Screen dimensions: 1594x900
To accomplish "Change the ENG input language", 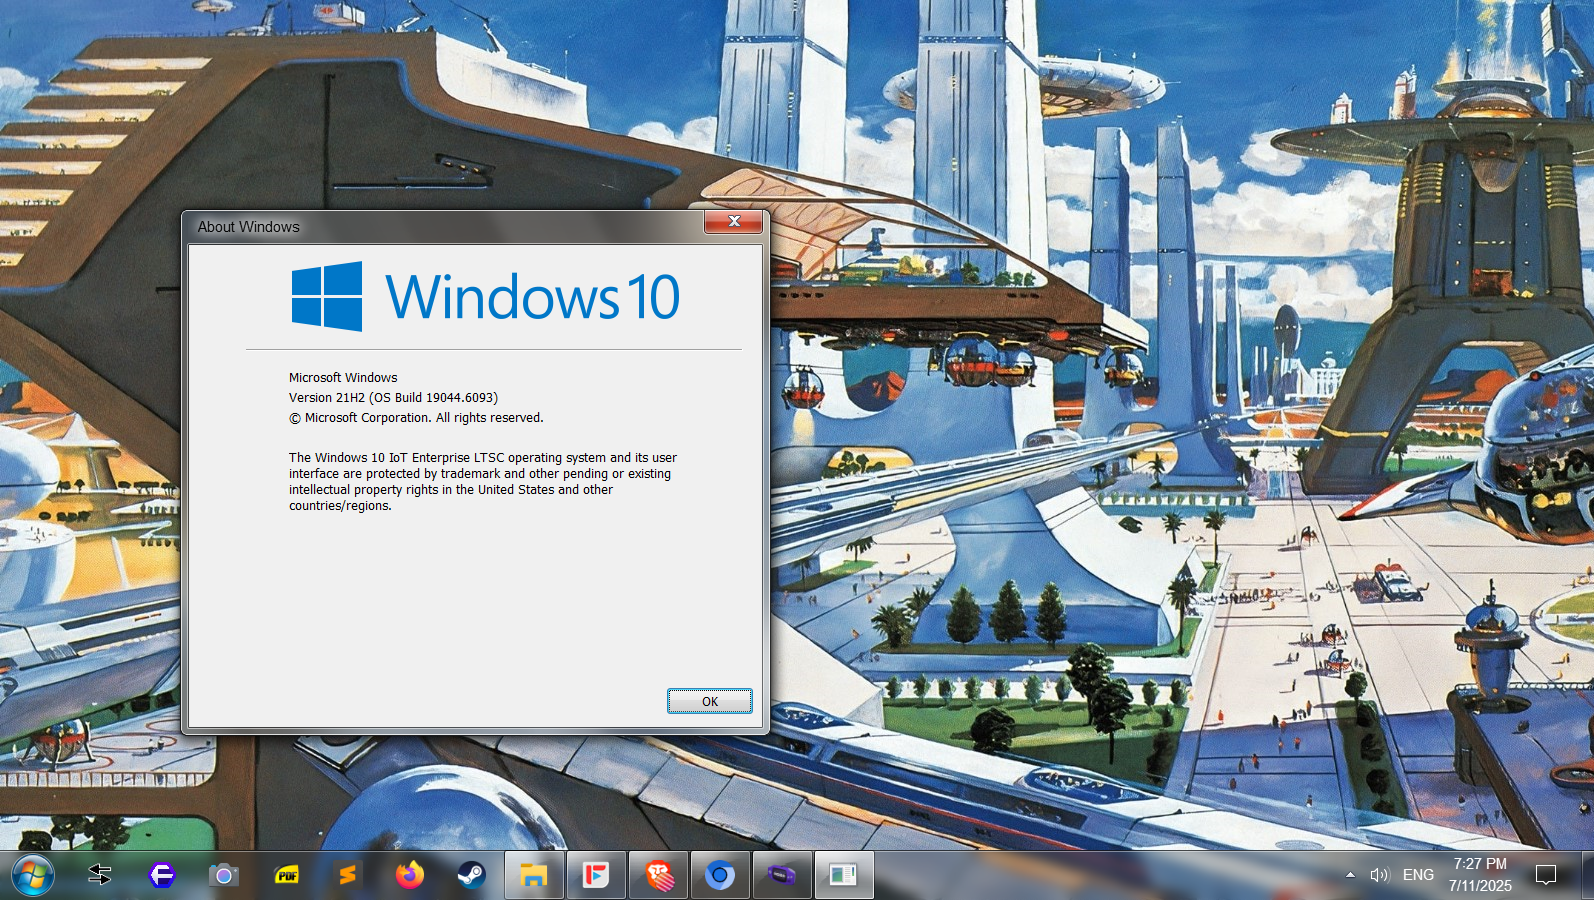I will point(1418,875).
